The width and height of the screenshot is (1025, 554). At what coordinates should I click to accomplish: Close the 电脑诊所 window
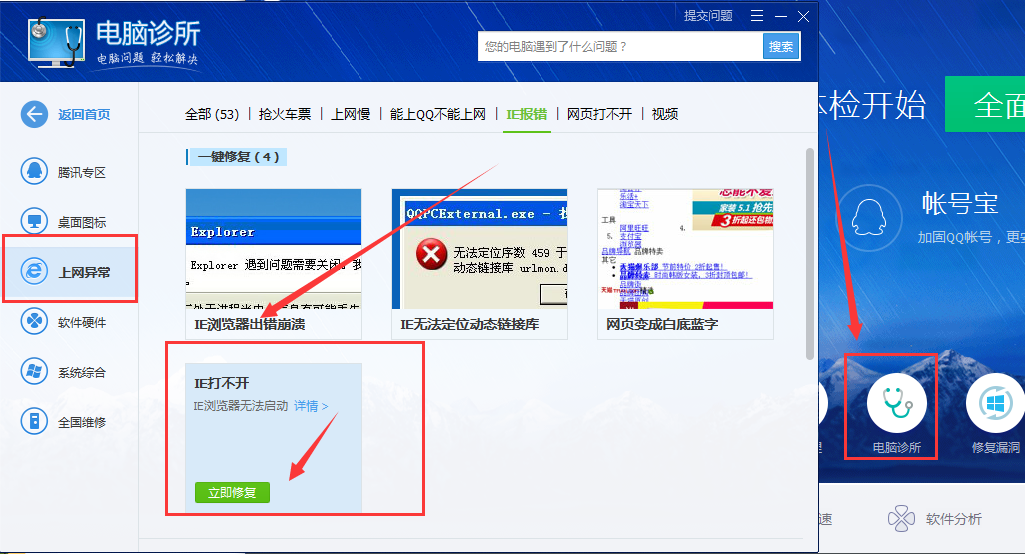tap(804, 16)
